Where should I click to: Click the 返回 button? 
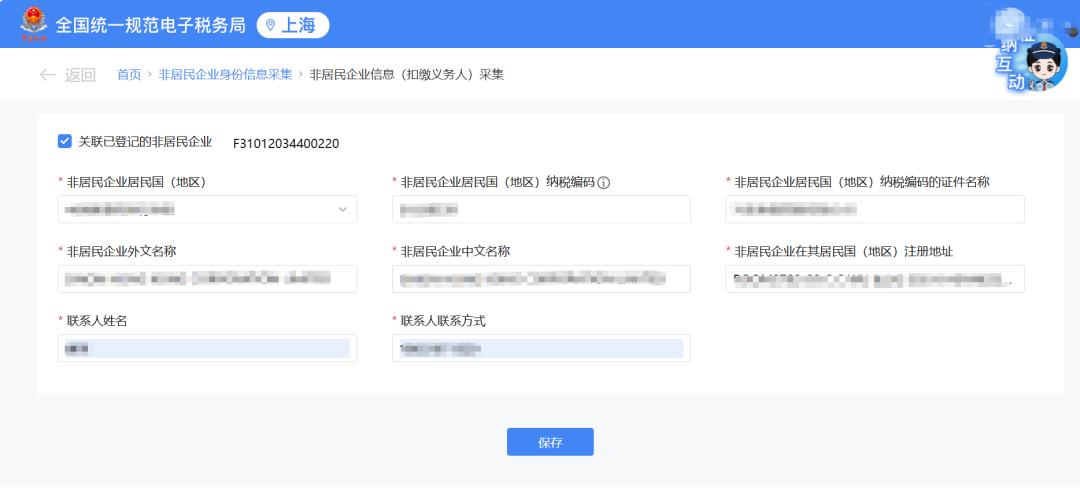pos(80,75)
